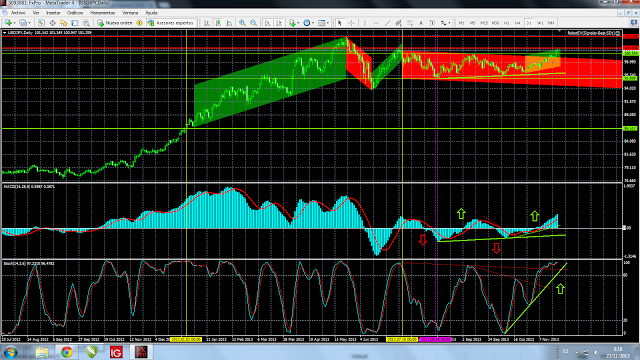The width and height of the screenshot is (640, 360).
Task: Switch chart to candlestick style
Action: tap(218, 23)
